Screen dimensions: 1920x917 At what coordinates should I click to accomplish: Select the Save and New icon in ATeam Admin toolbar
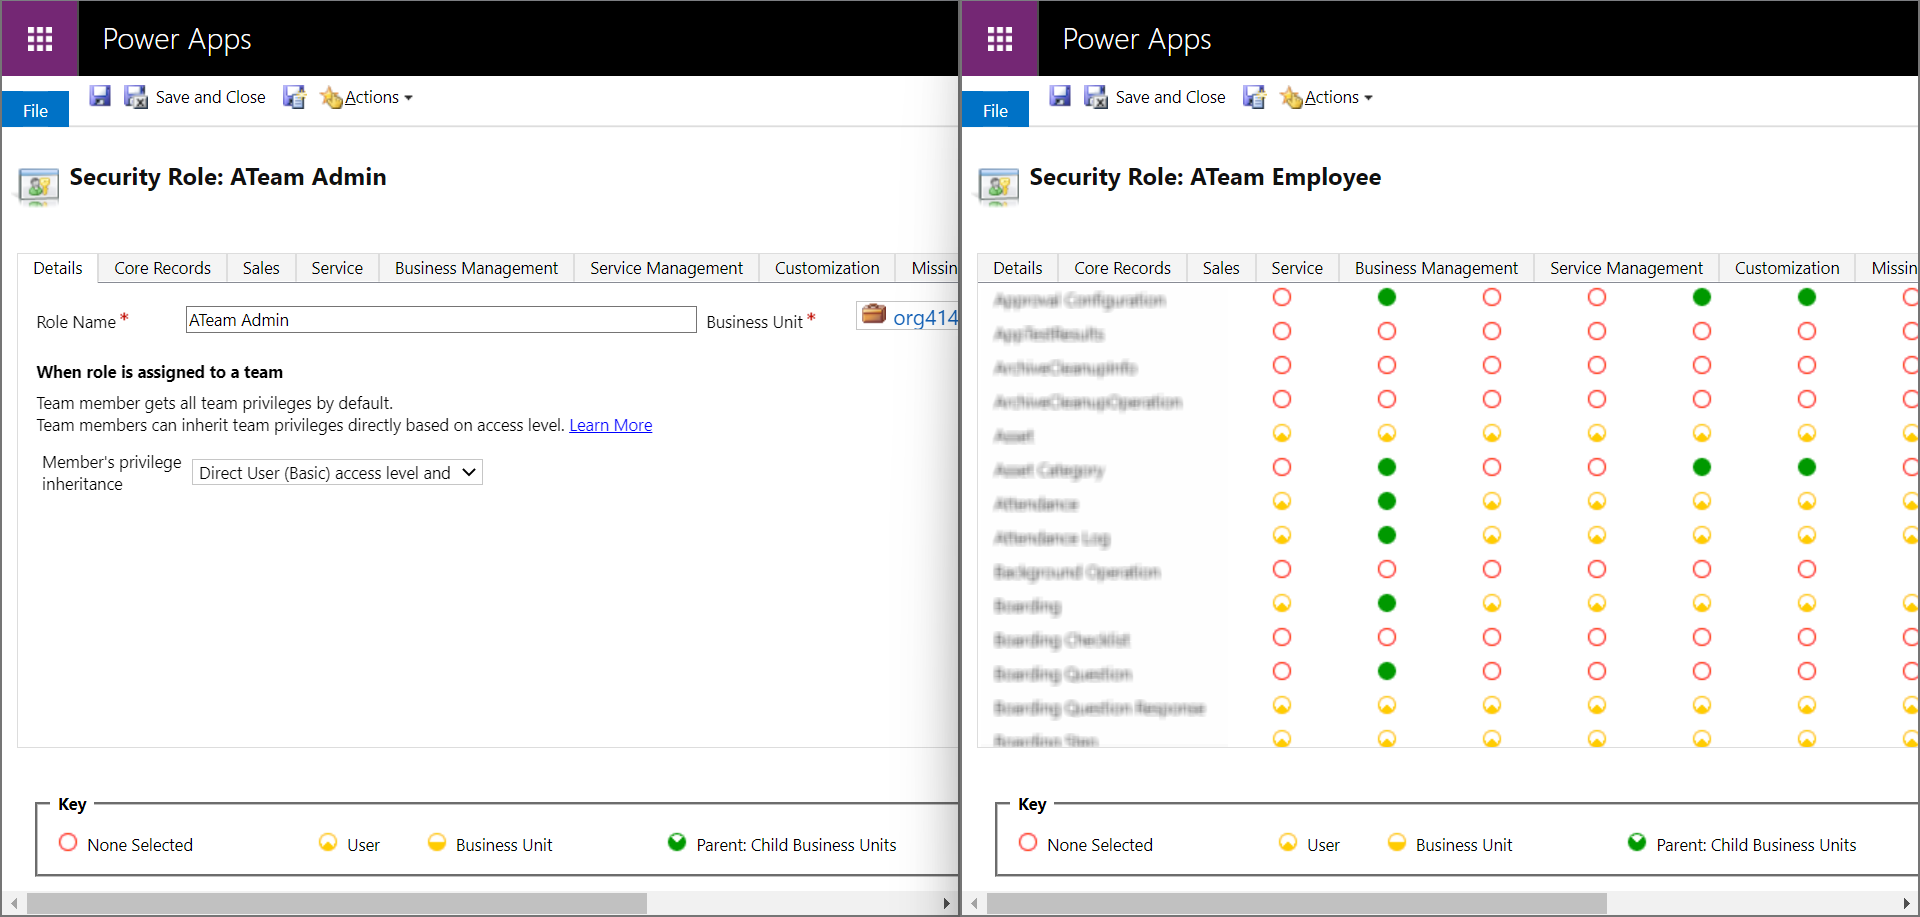point(294,96)
